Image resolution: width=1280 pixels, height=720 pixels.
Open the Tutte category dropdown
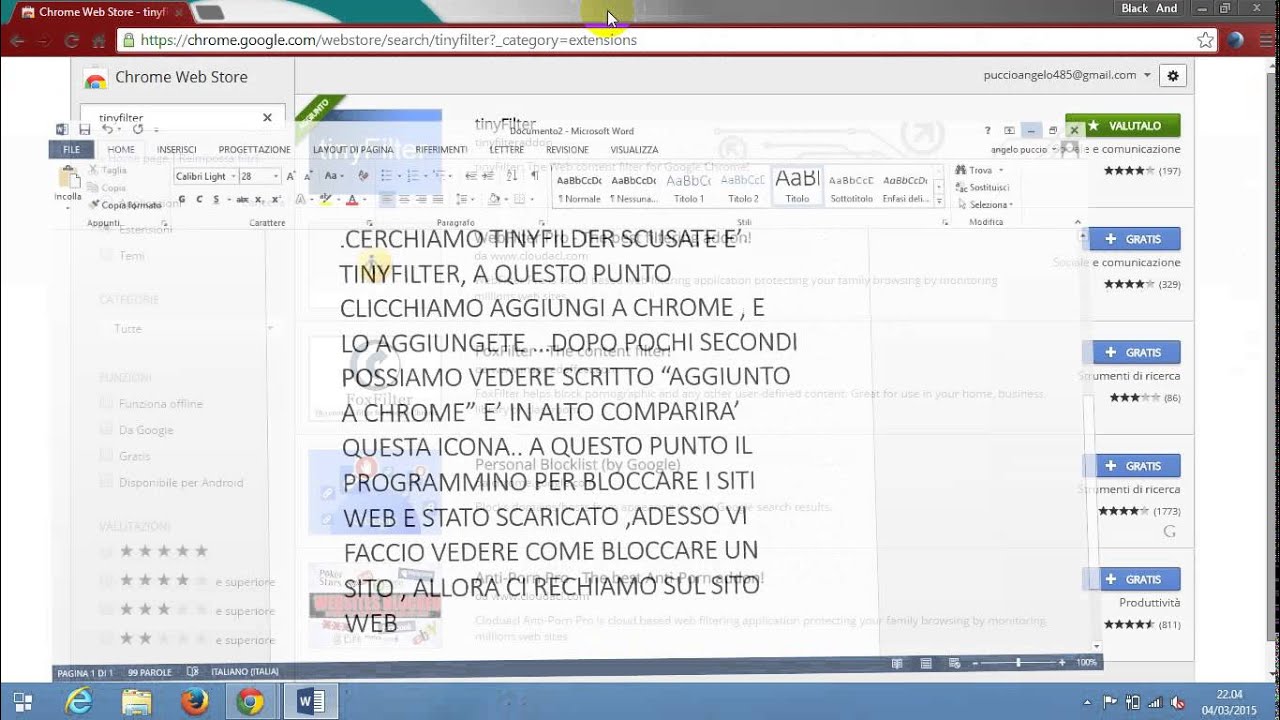(x=190, y=328)
